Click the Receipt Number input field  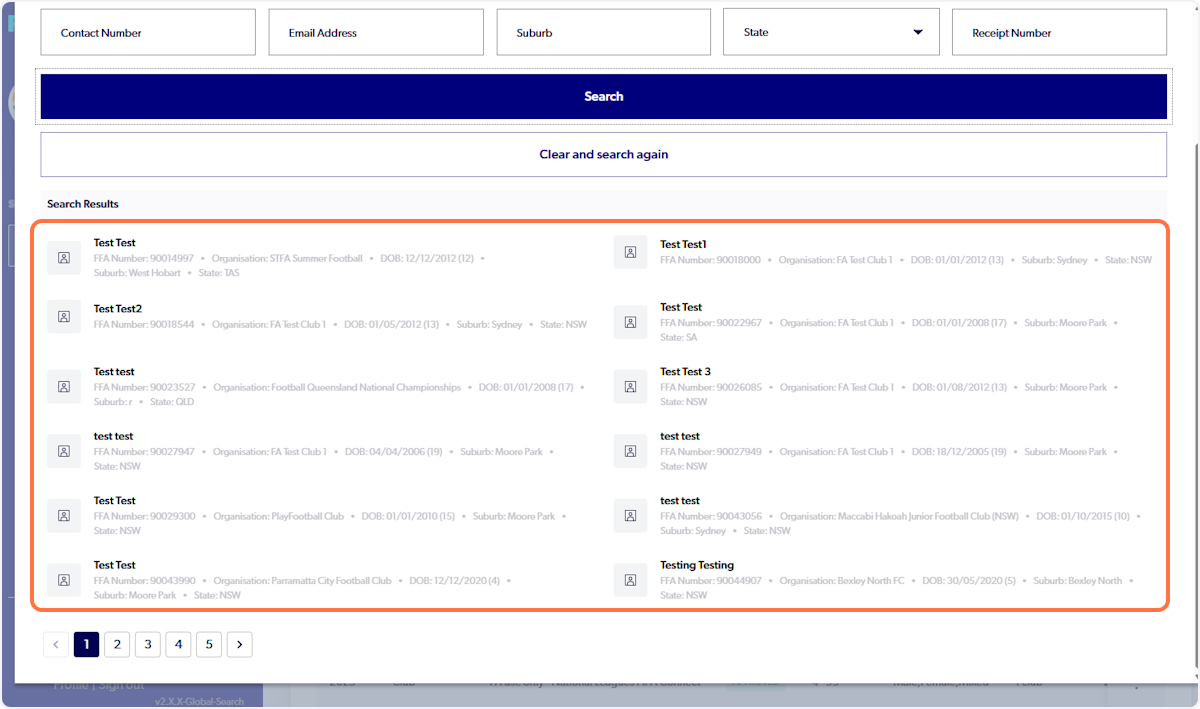[1059, 31]
